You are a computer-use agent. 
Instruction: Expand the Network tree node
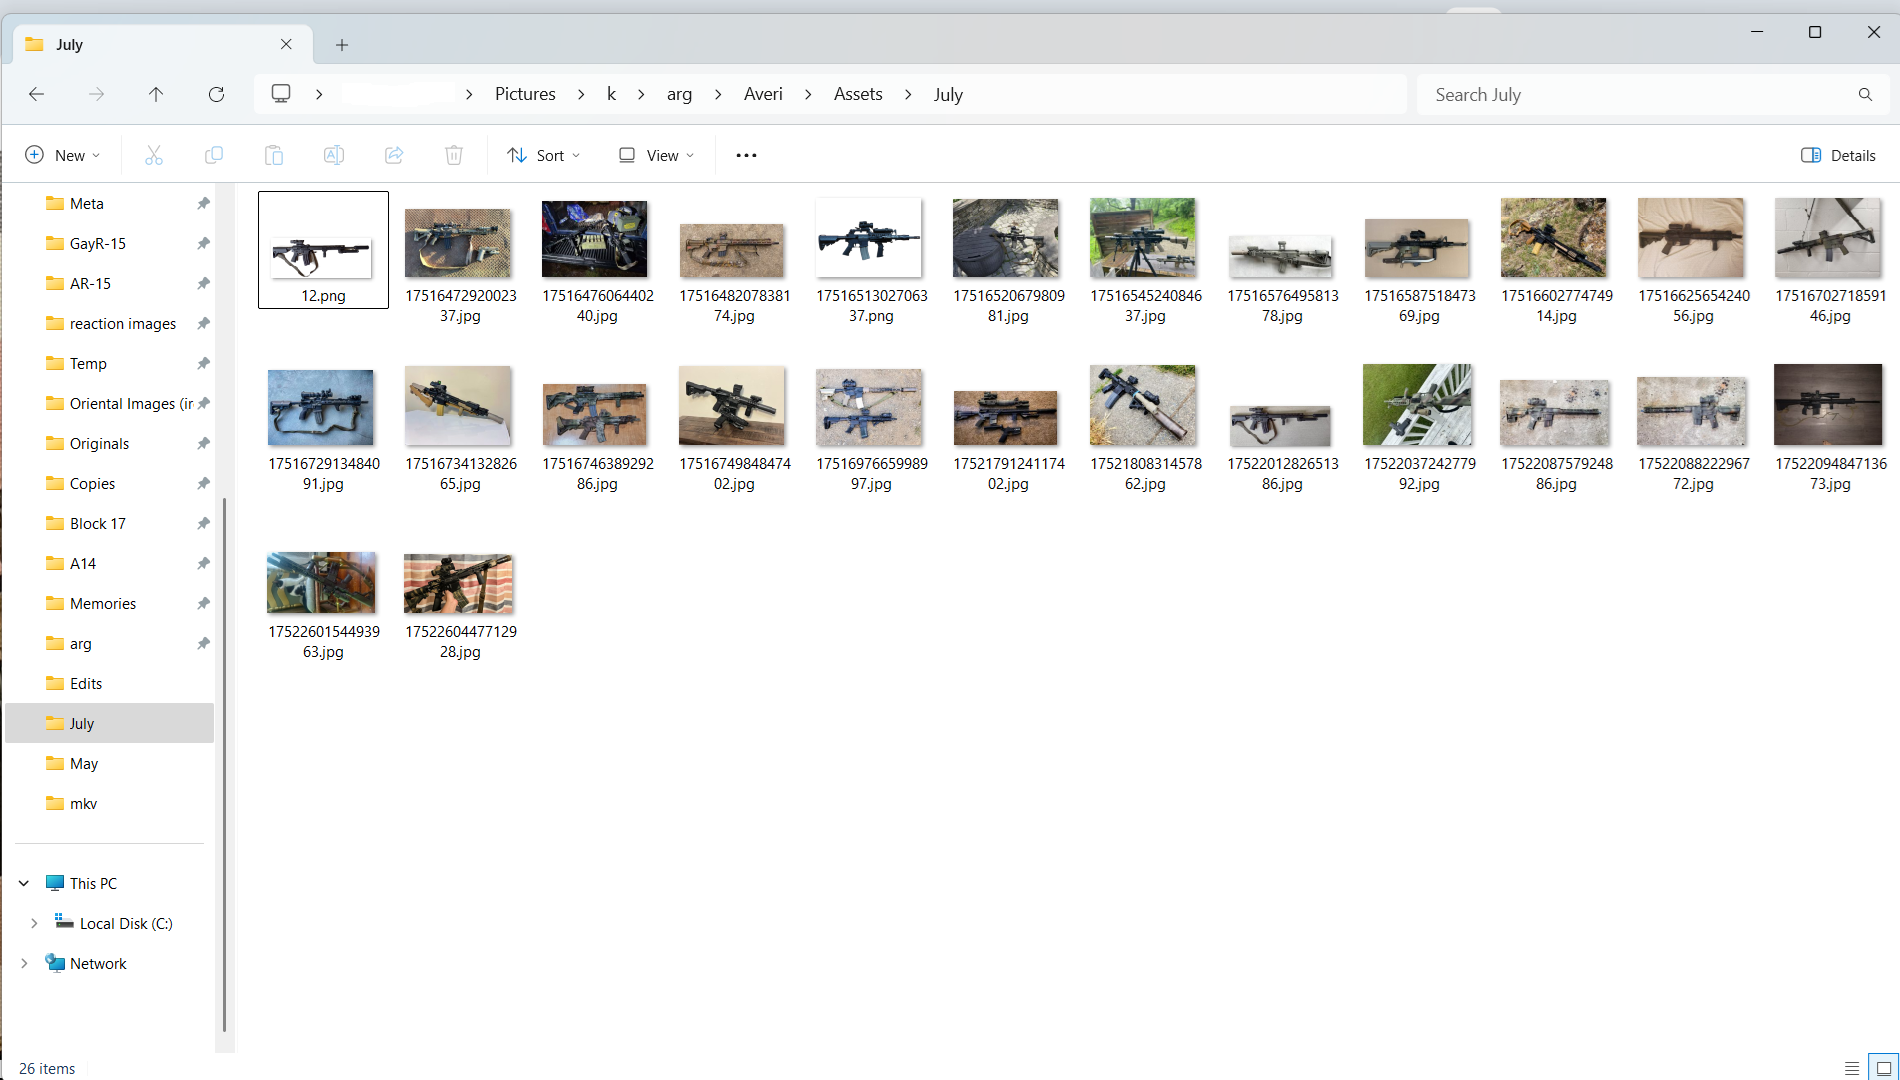[x=24, y=963]
